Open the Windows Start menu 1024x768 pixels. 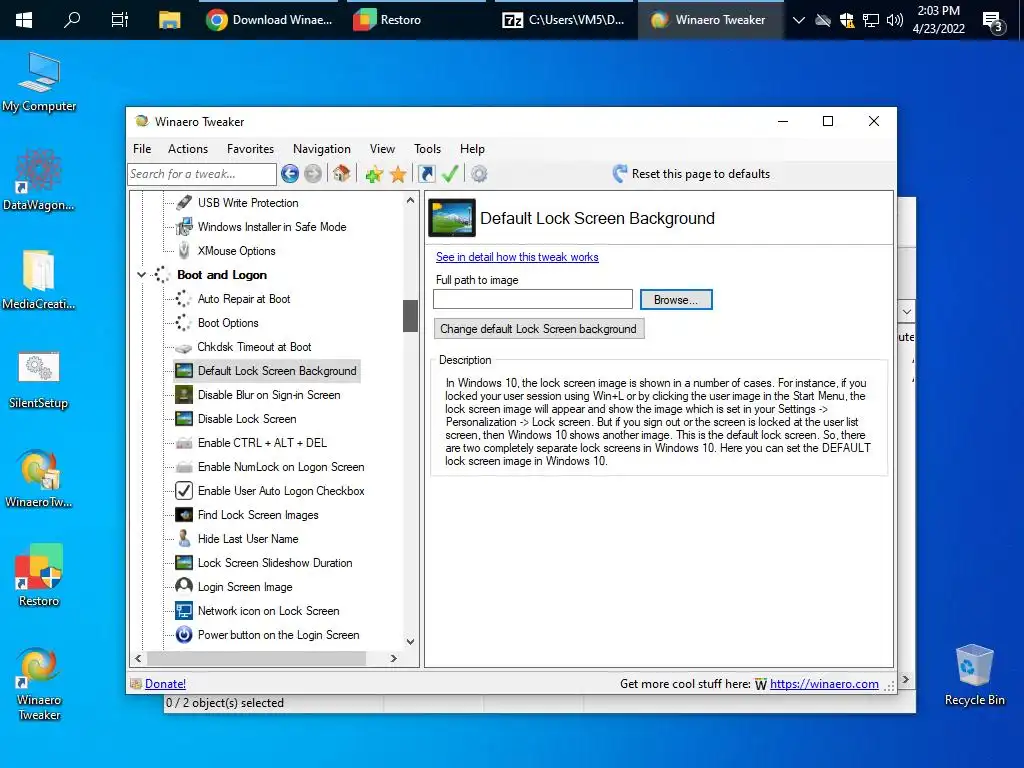24,20
